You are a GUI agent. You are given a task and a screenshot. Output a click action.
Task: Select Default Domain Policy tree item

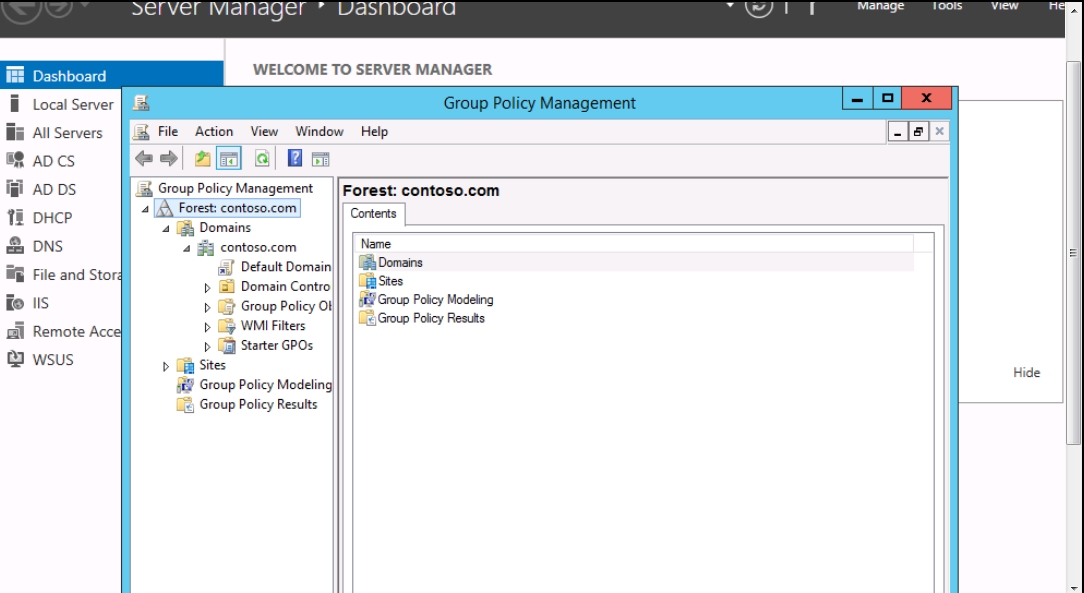(x=286, y=267)
